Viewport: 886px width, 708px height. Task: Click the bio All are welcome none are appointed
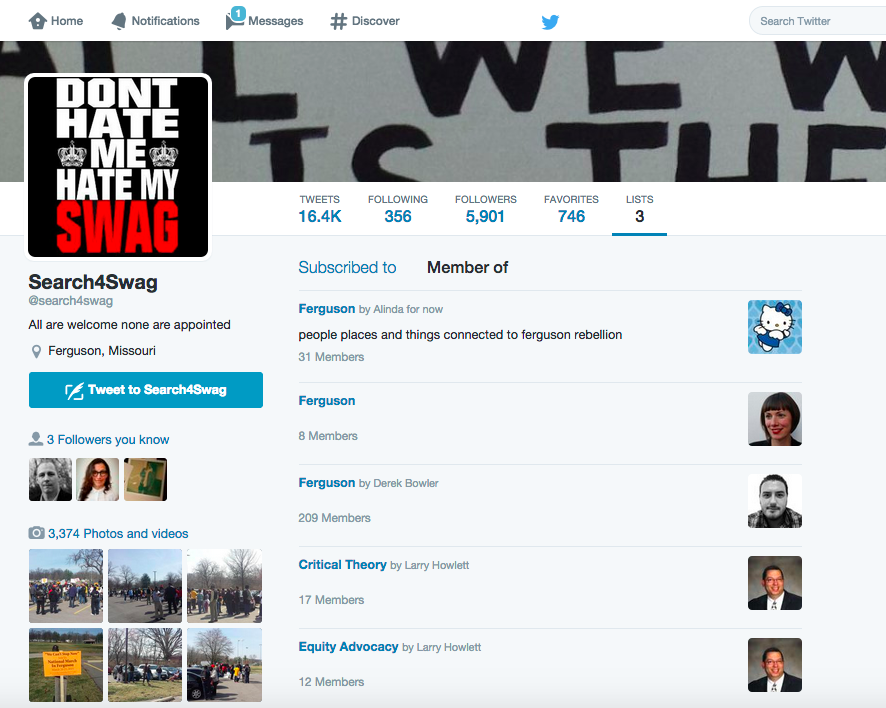[x=129, y=325]
